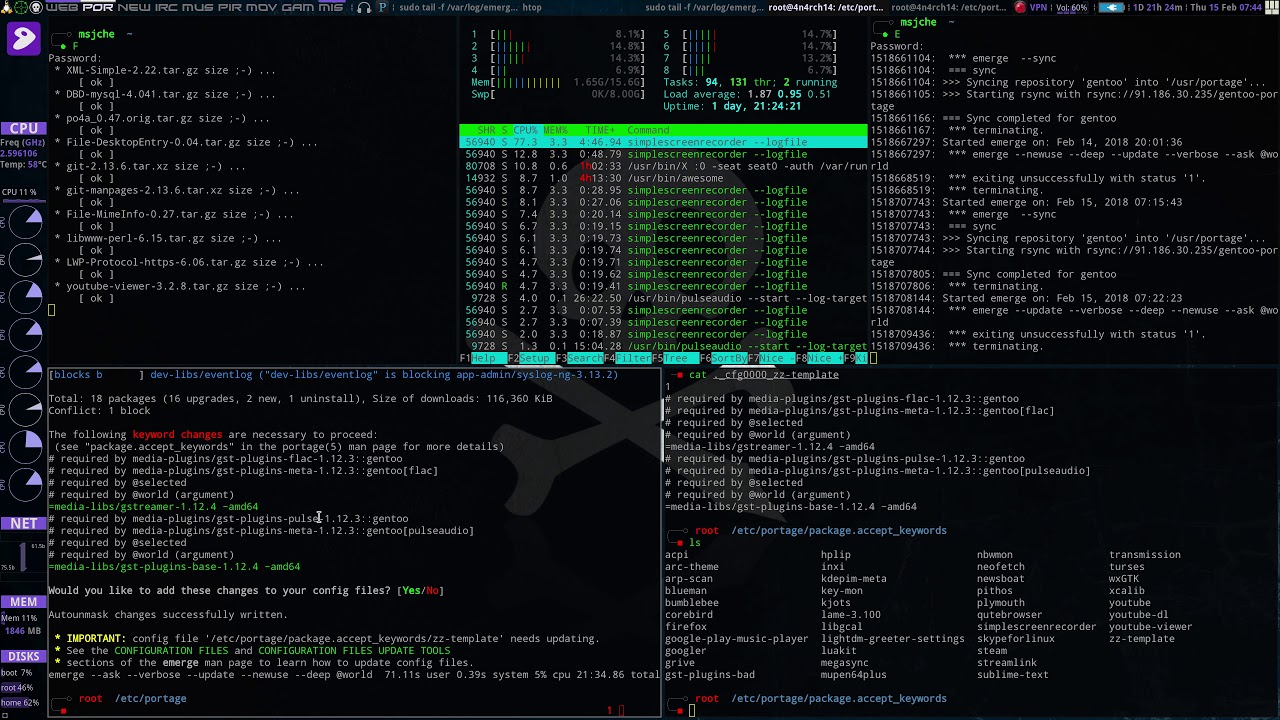Sort htop by the CPU% column header
1280x720 pixels.
tap(525, 130)
